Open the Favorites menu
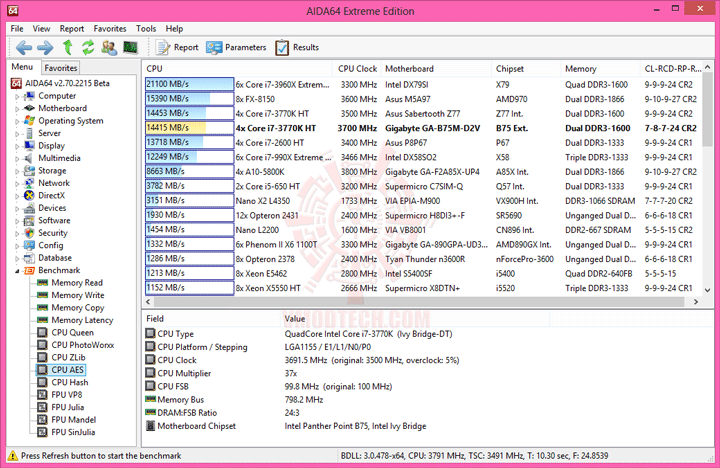The image size is (720, 468). [110, 28]
